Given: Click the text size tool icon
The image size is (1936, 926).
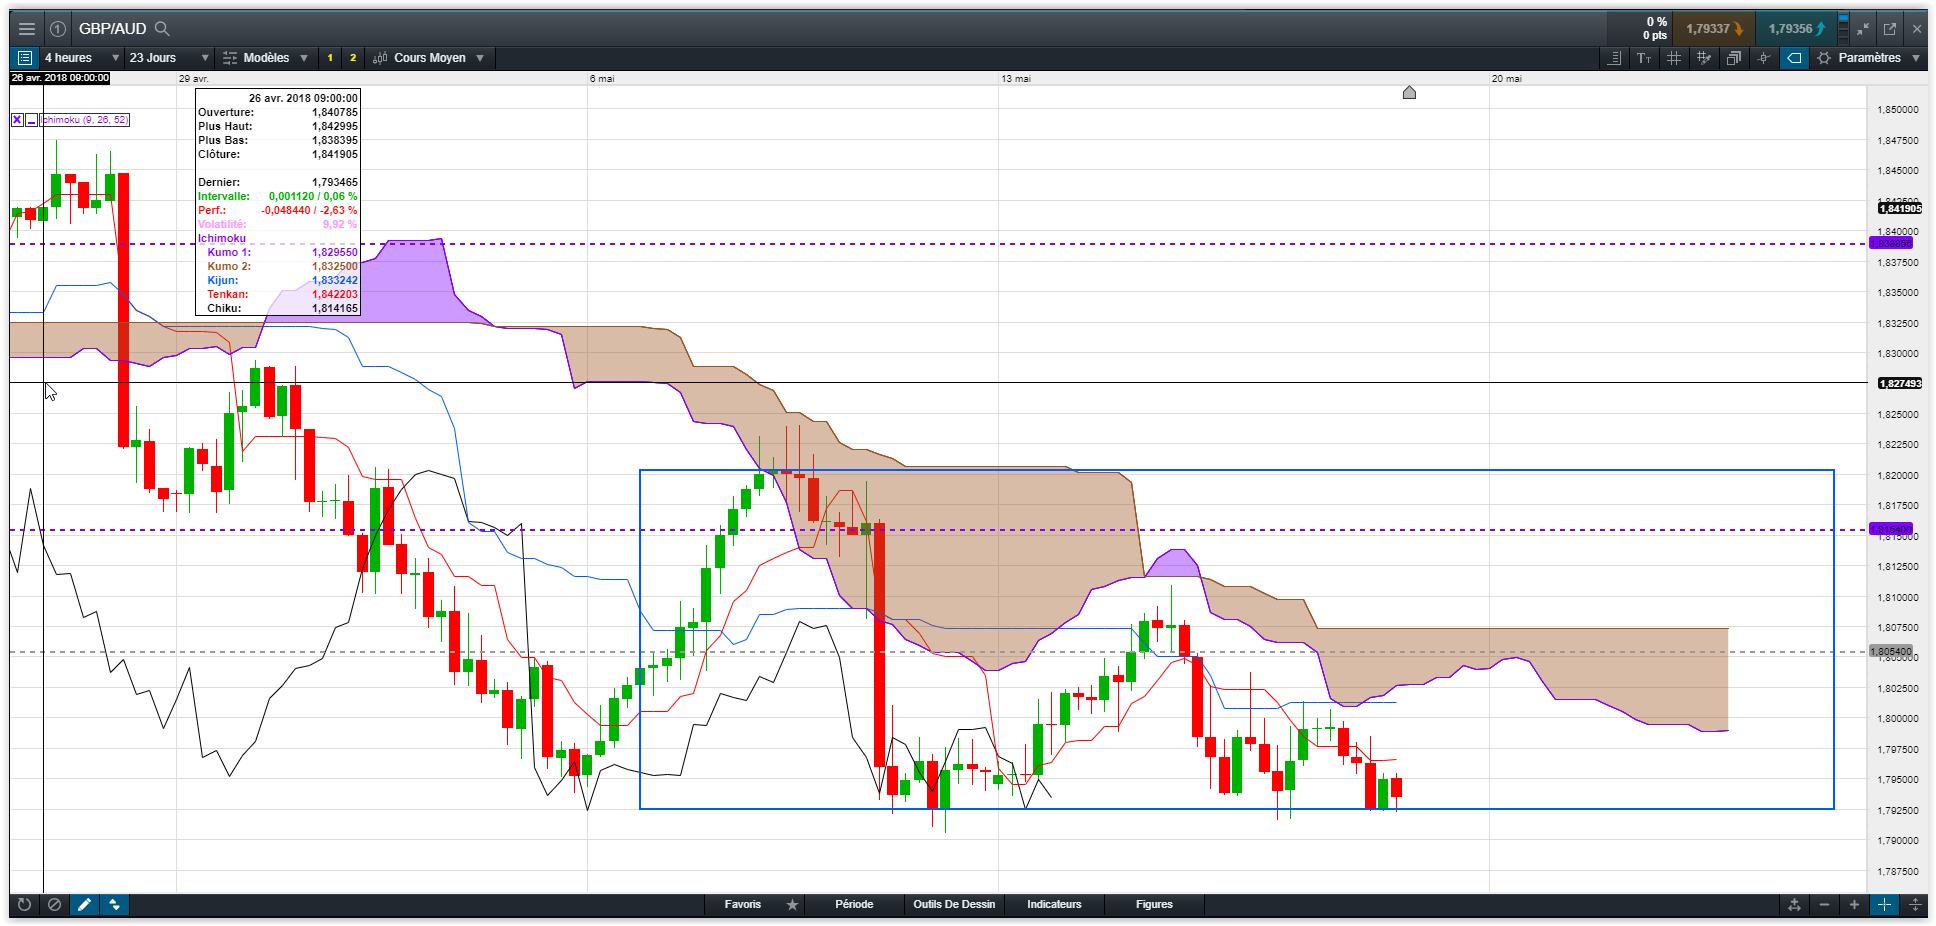Looking at the screenshot, I should point(1644,58).
